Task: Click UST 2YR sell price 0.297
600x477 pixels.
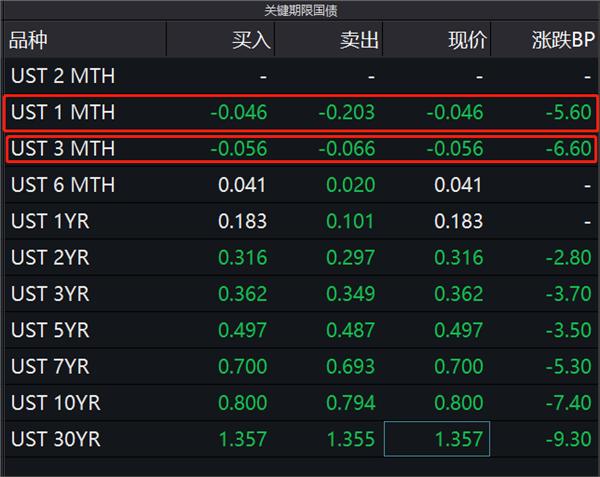Action: 351,258
